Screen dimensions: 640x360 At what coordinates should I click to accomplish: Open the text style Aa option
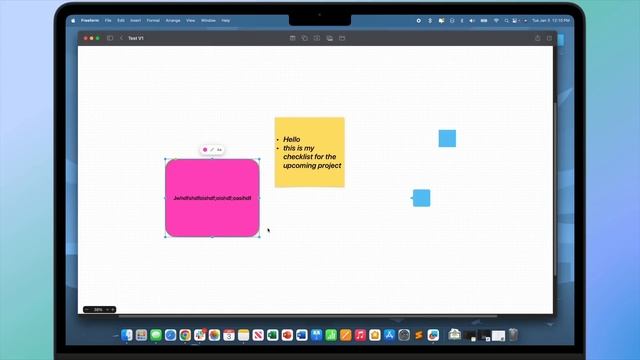pyautogui.click(x=219, y=150)
